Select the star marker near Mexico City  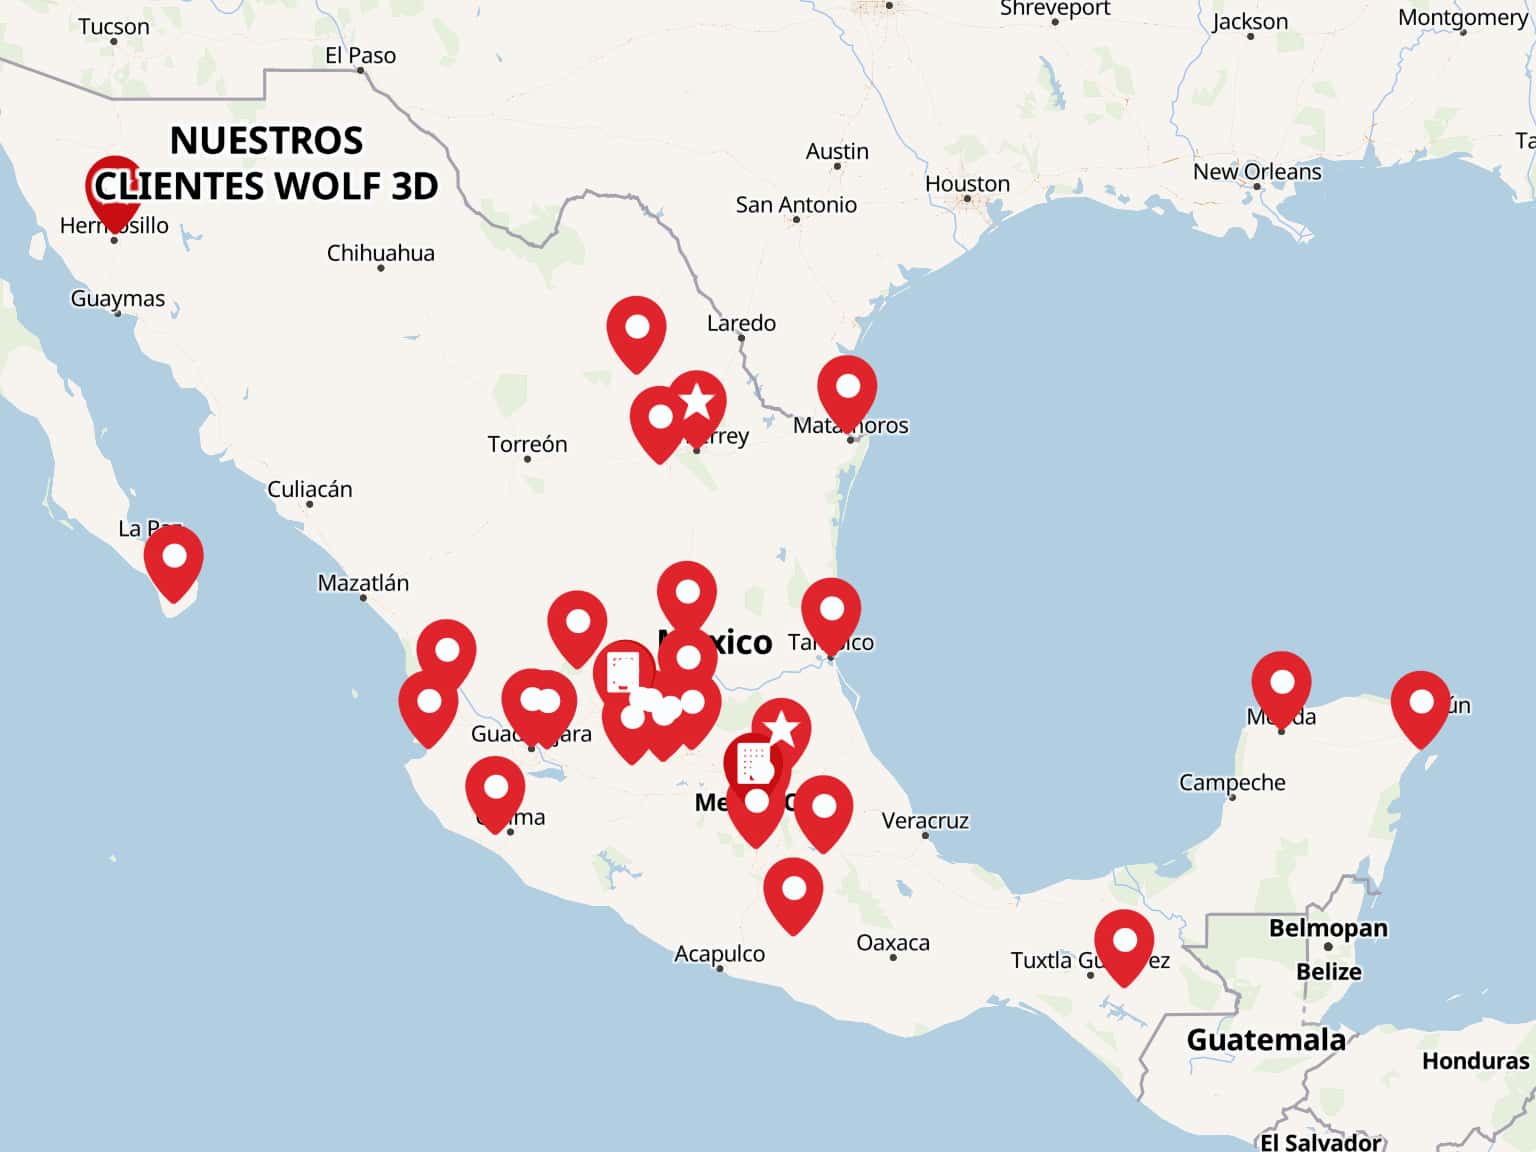[781, 730]
